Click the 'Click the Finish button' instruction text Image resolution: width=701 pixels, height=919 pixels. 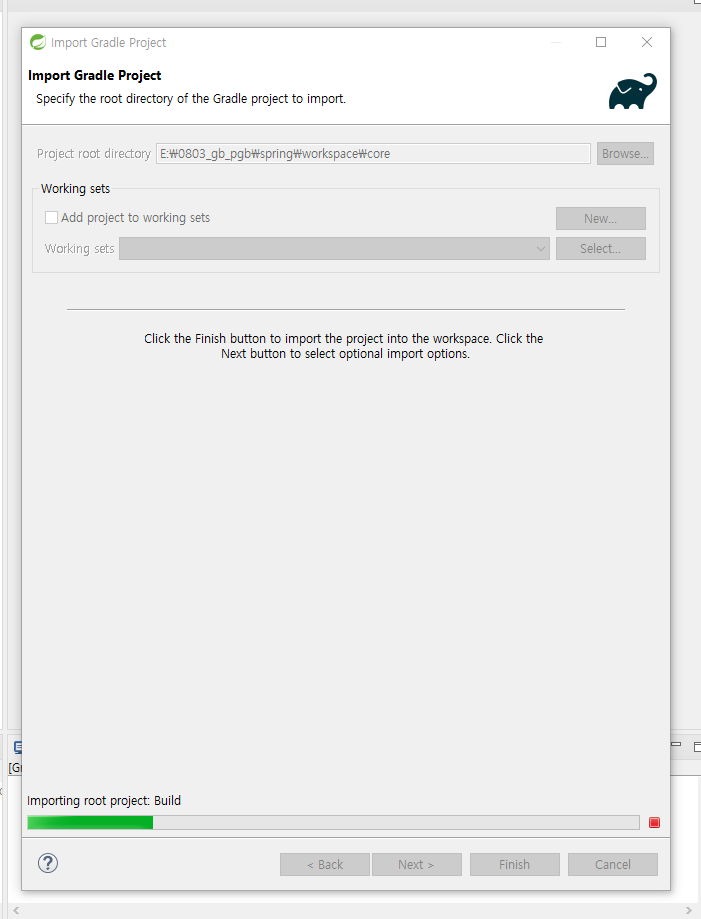pos(344,346)
